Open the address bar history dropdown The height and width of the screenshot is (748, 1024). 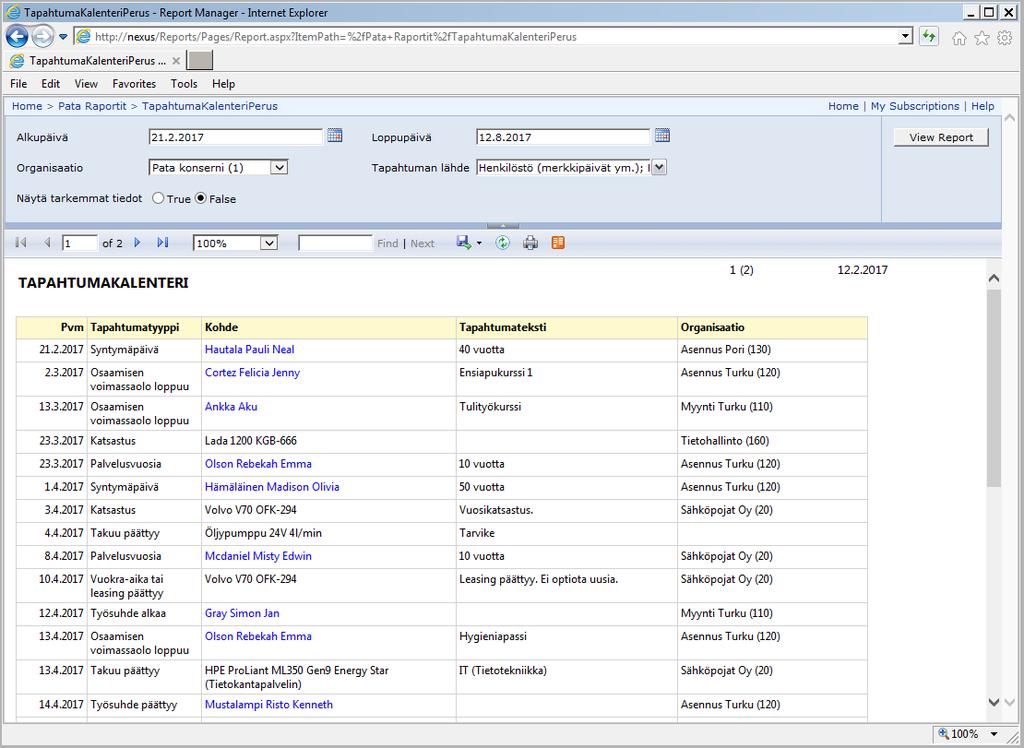905,37
